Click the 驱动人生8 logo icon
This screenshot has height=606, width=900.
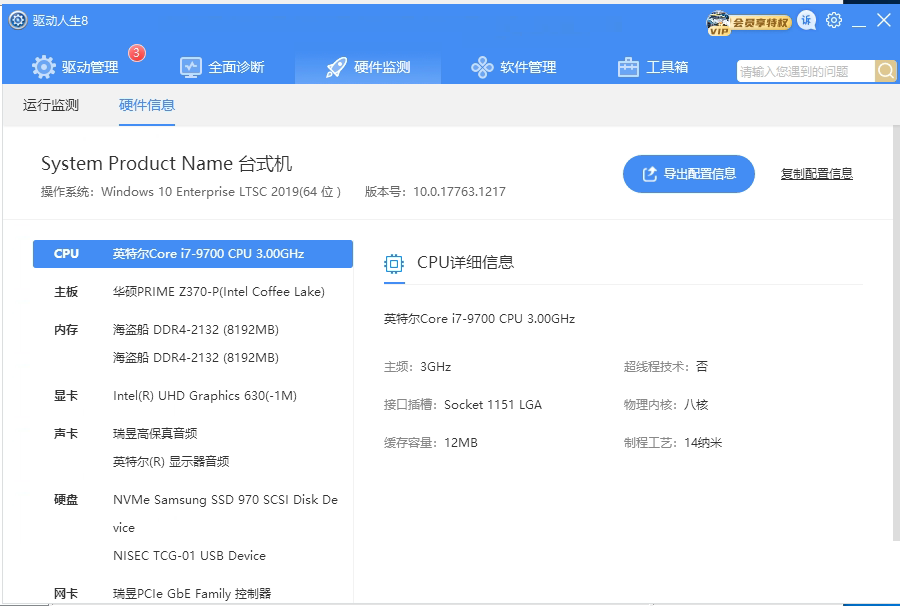point(18,20)
